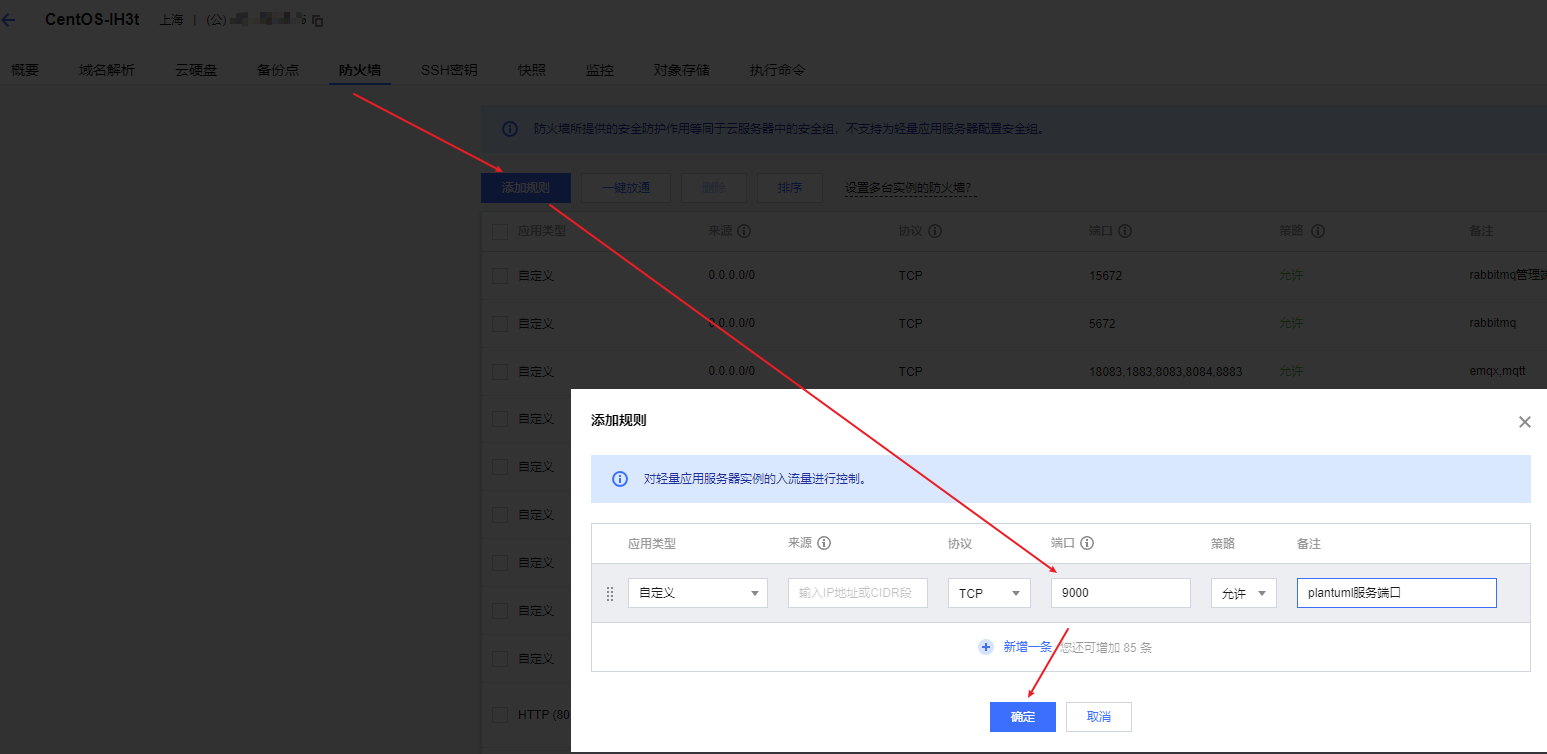
Task: Click the 新增一条 link
Action: point(1028,647)
